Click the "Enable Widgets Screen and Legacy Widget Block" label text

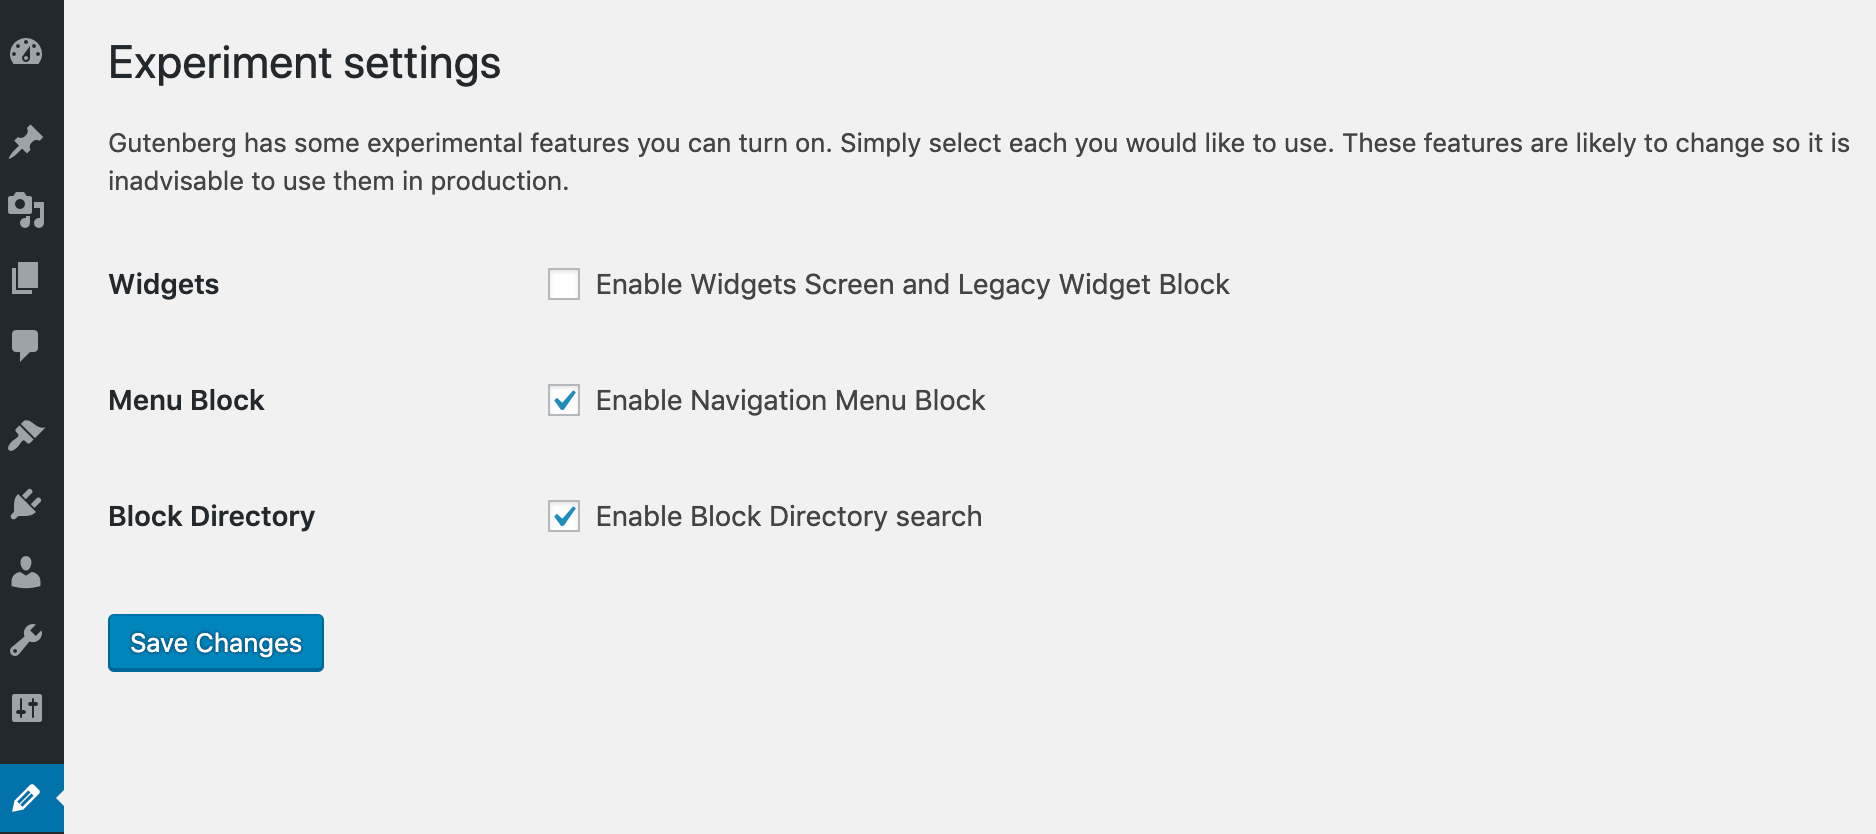click(x=912, y=285)
